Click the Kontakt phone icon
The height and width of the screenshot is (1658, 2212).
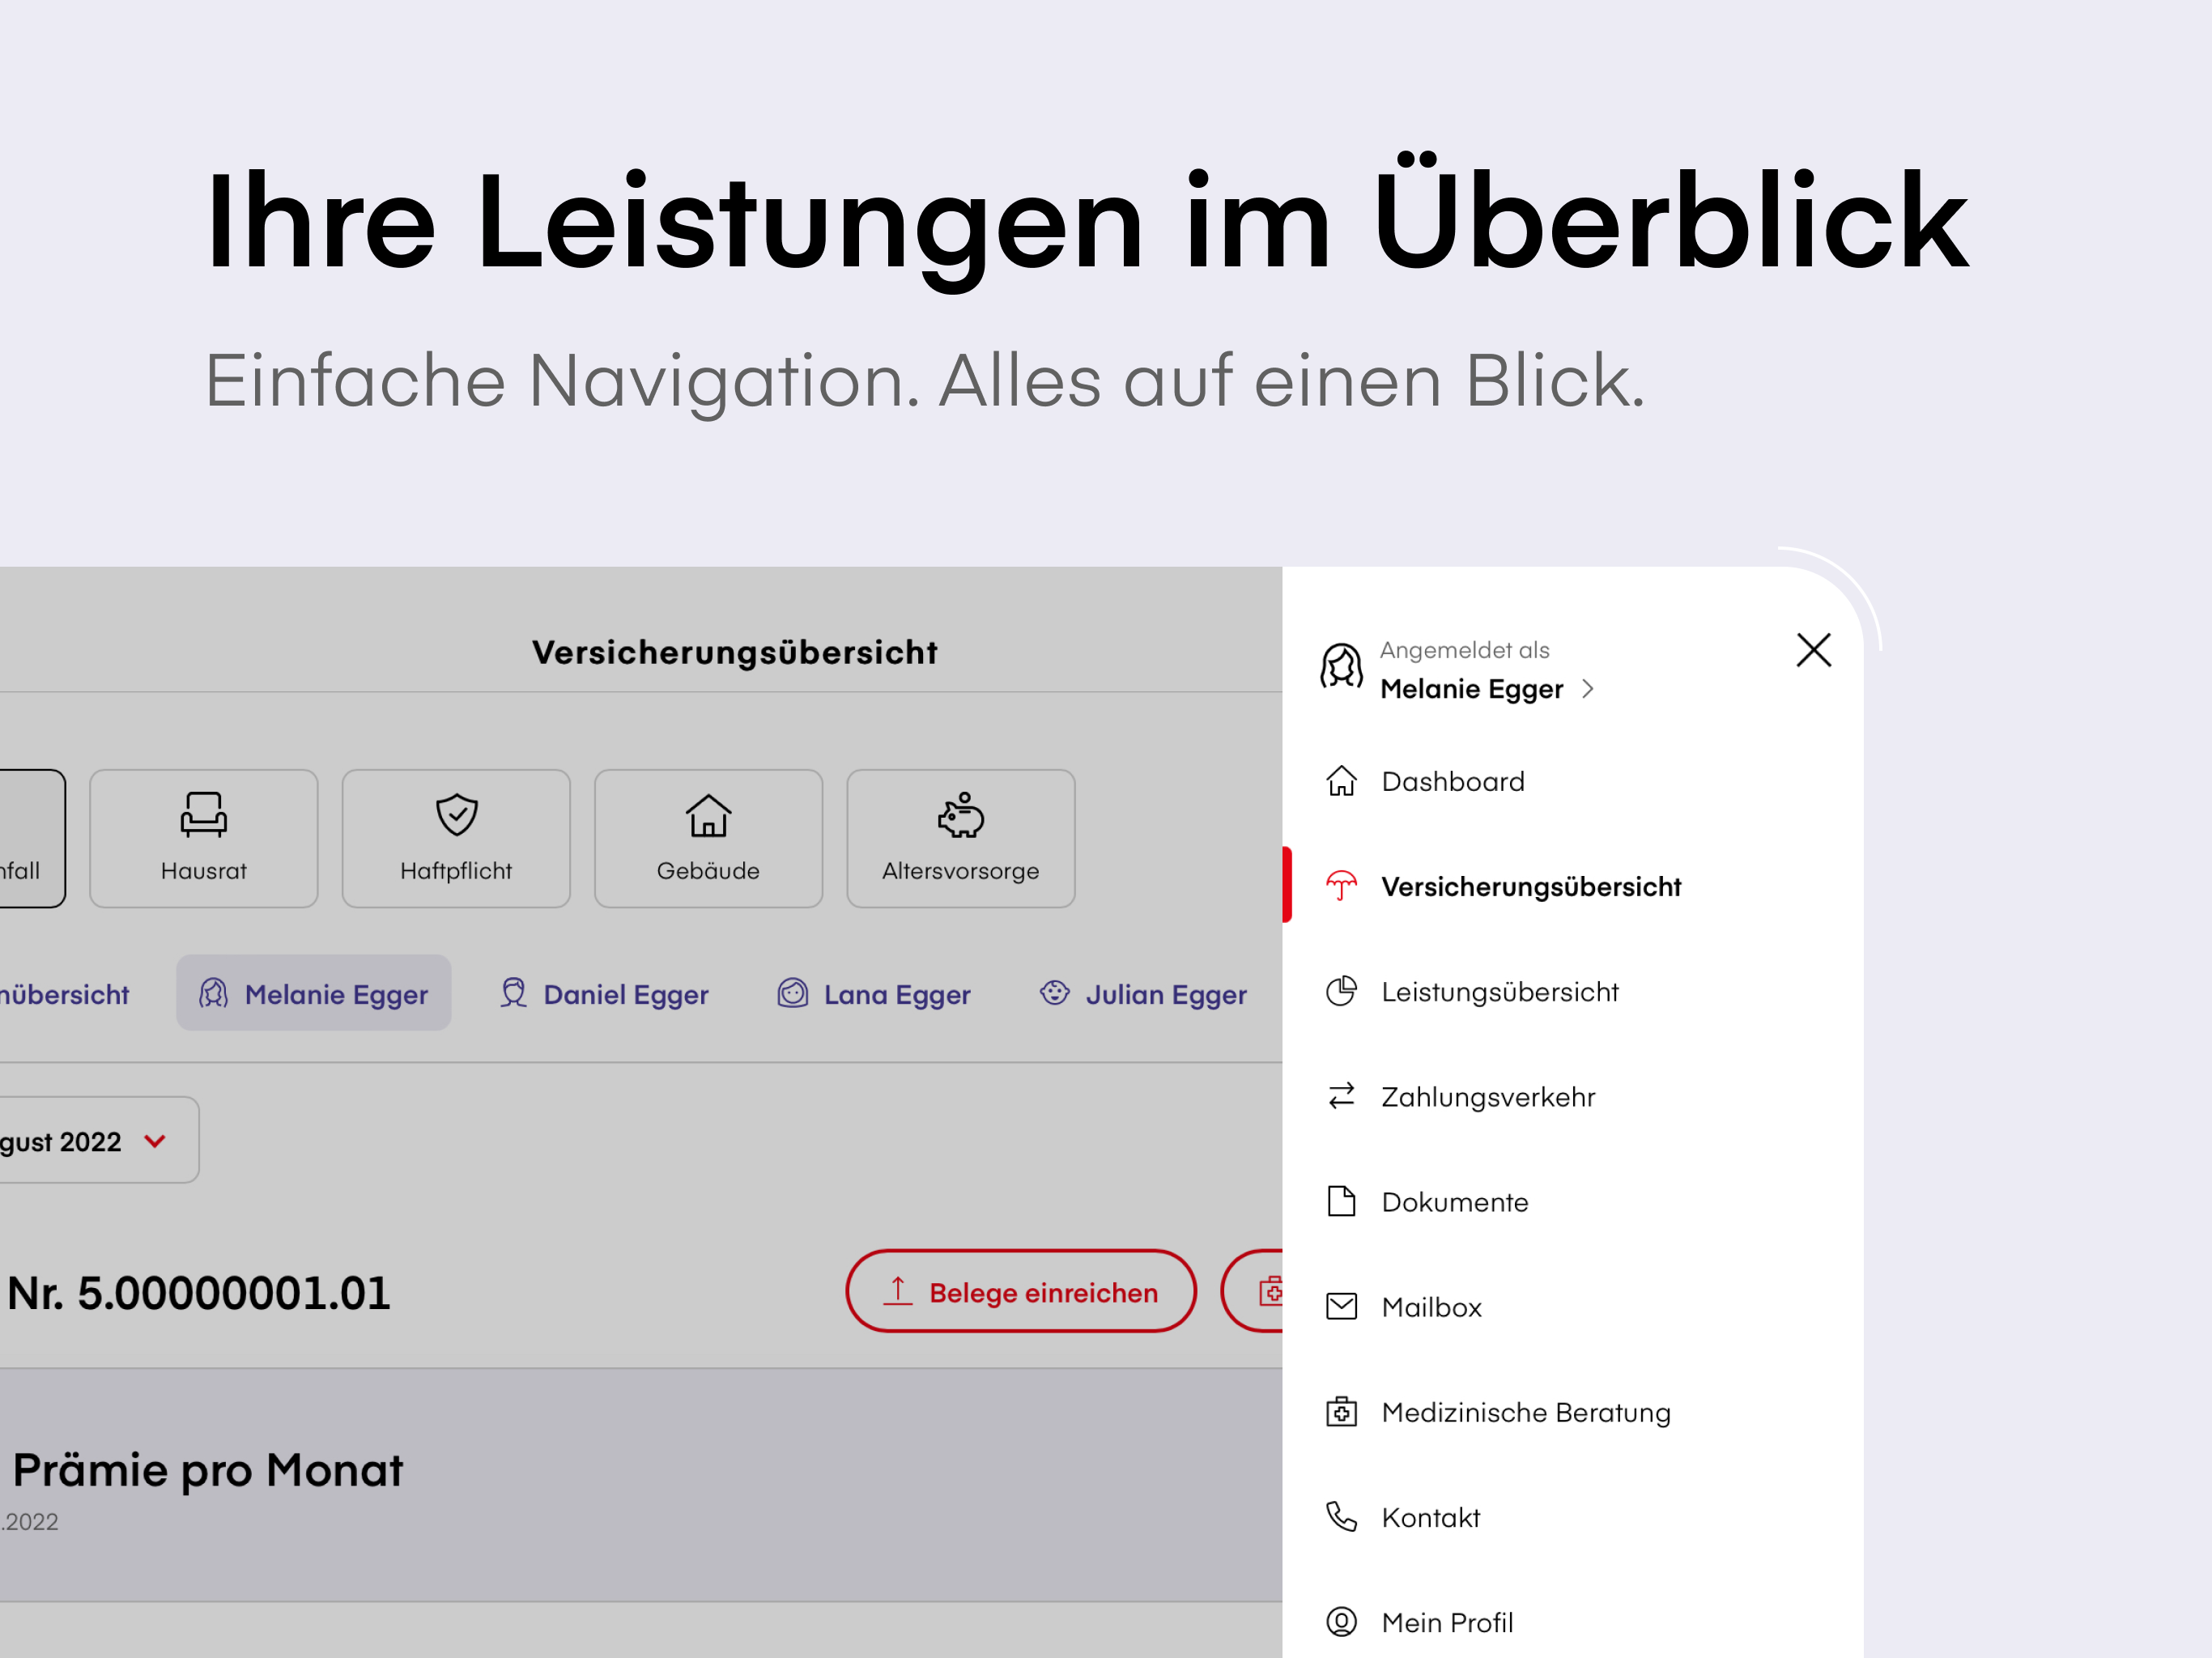[x=1341, y=1517]
